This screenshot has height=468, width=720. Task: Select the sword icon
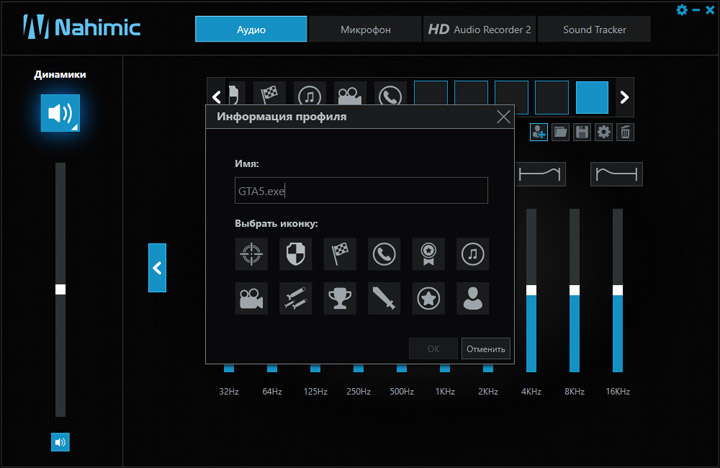384,299
